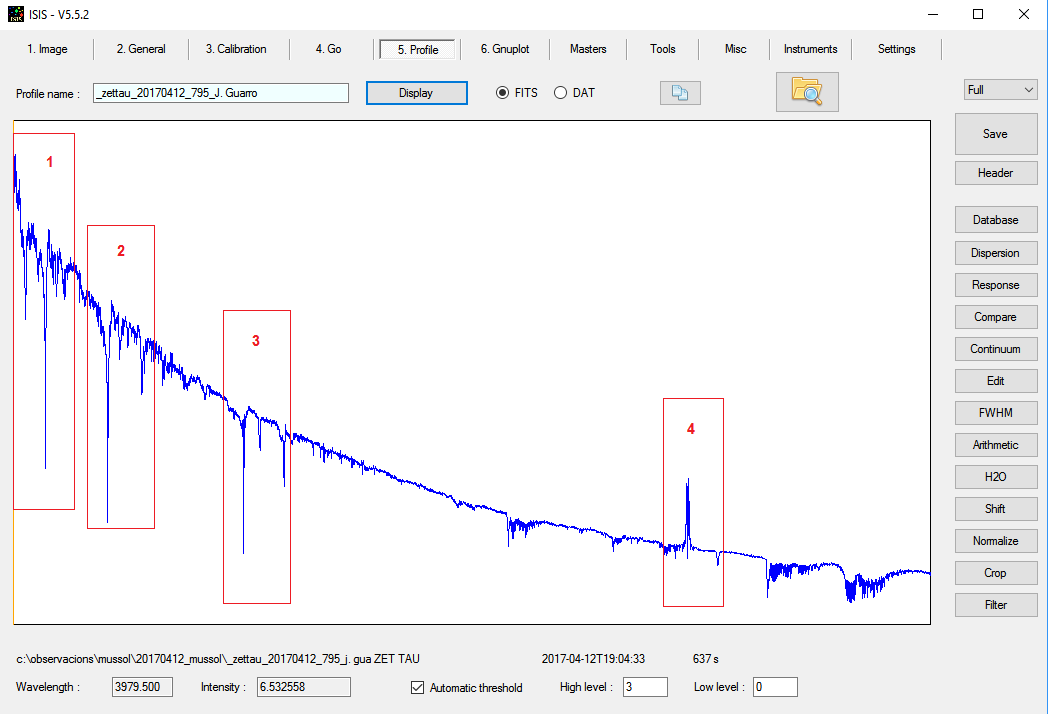Switch to the 1. Image tab
Image resolution: width=1048 pixels, height=714 pixels.
(x=47, y=49)
